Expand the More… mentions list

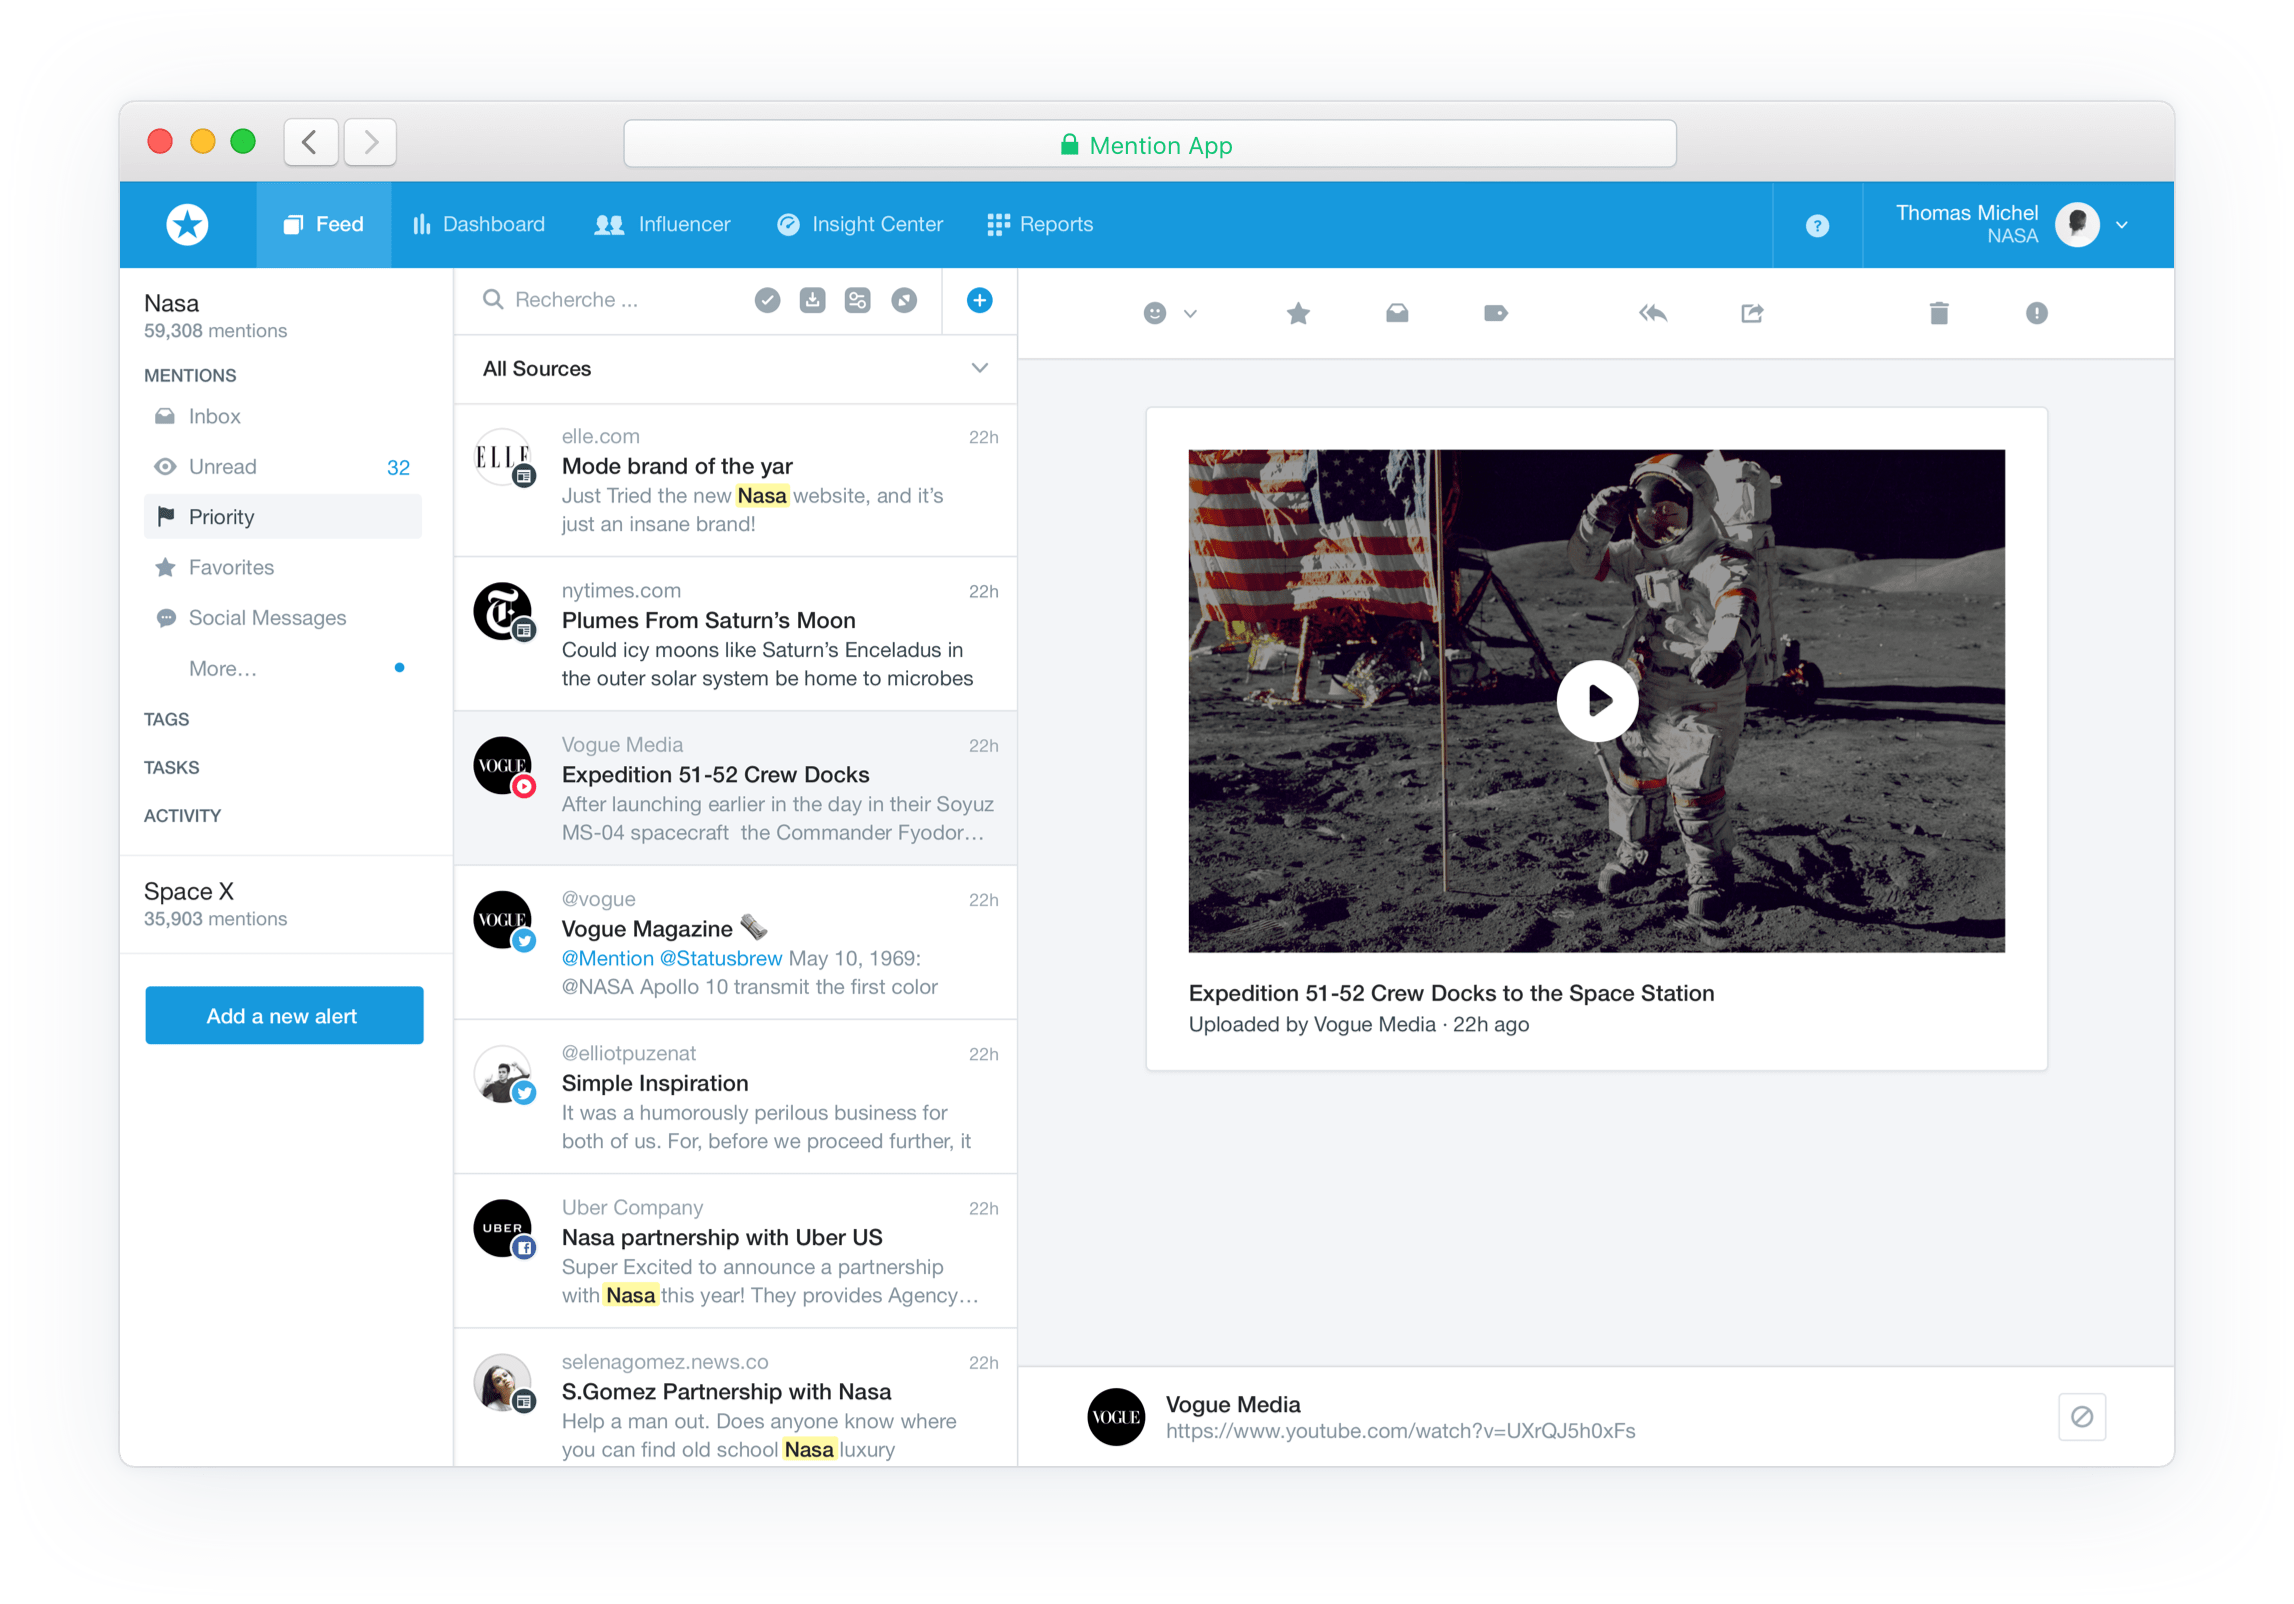223,668
